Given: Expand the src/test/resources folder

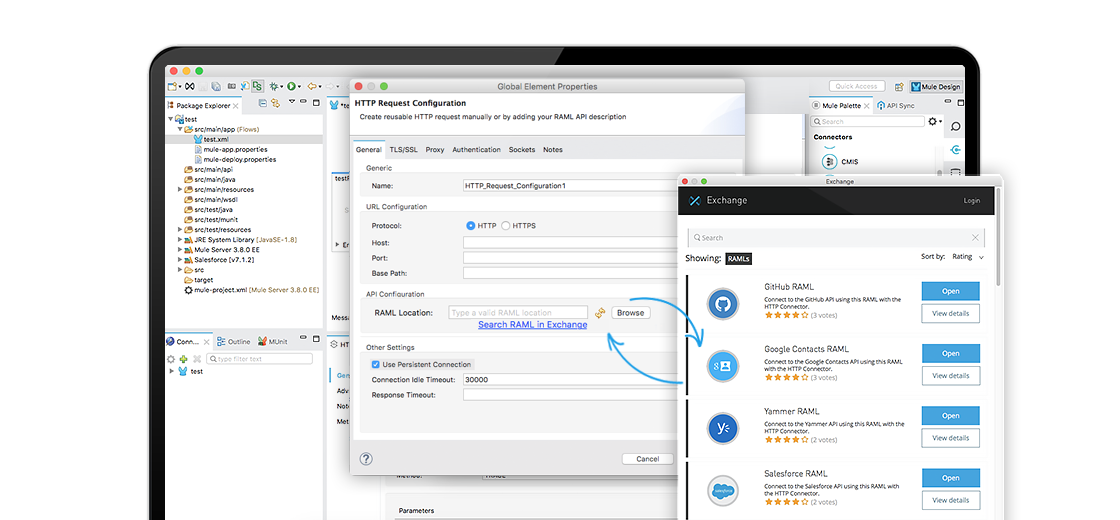Looking at the screenshot, I should [180, 229].
